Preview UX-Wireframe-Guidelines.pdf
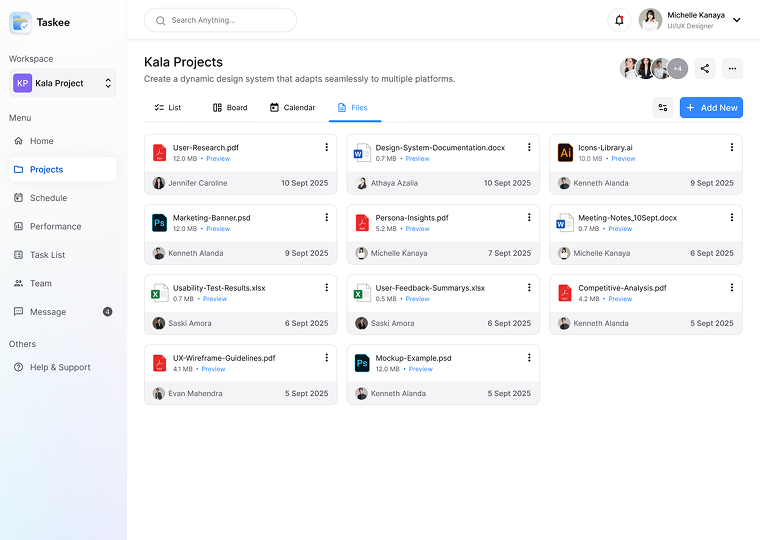The height and width of the screenshot is (540, 760). [x=213, y=369]
